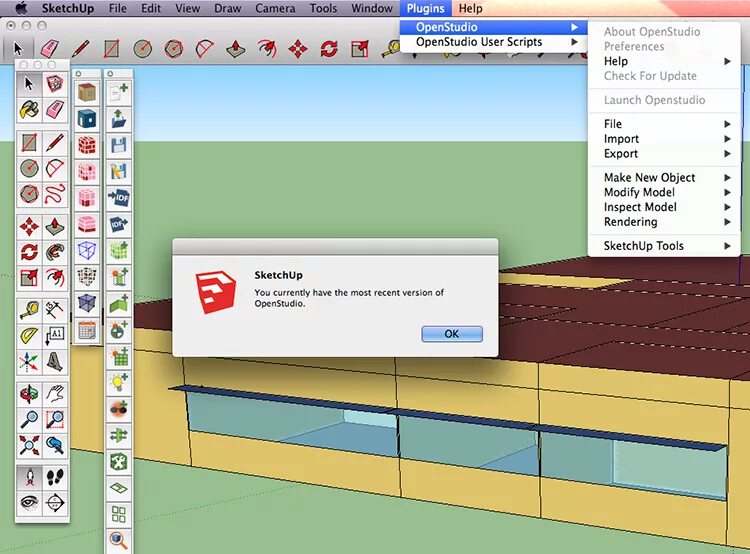The width and height of the screenshot is (750, 554).
Task: Click the OpenStudio new model icon
Action: click(x=119, y=92)
